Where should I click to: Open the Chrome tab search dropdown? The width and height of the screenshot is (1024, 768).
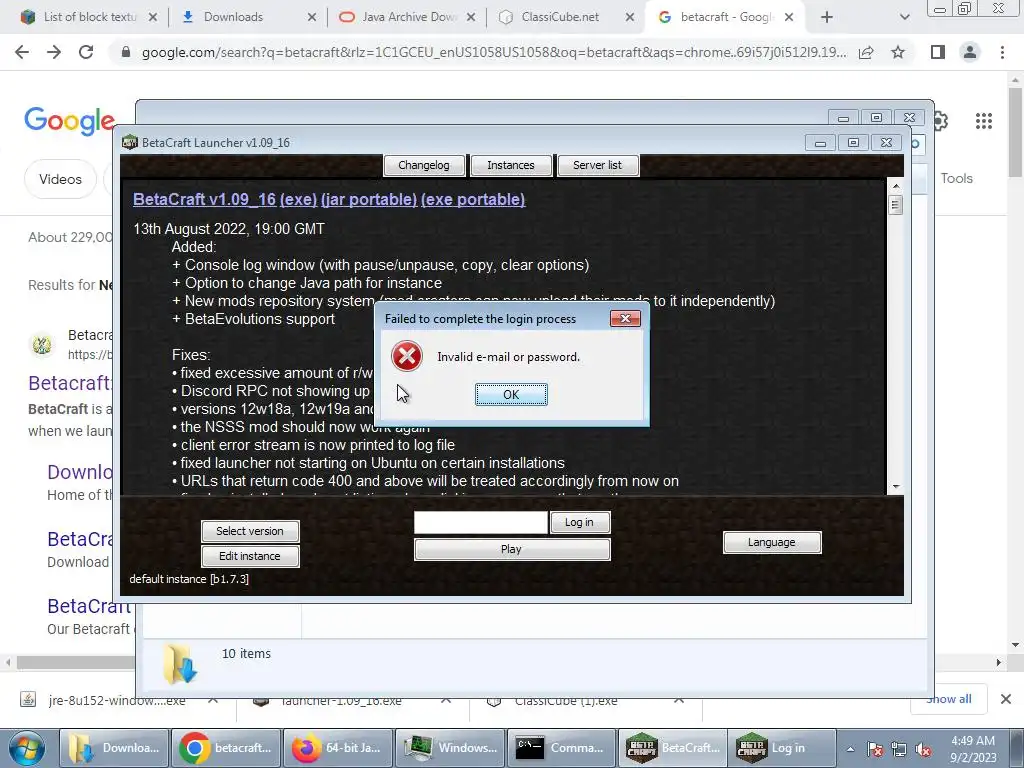[904, 18]
